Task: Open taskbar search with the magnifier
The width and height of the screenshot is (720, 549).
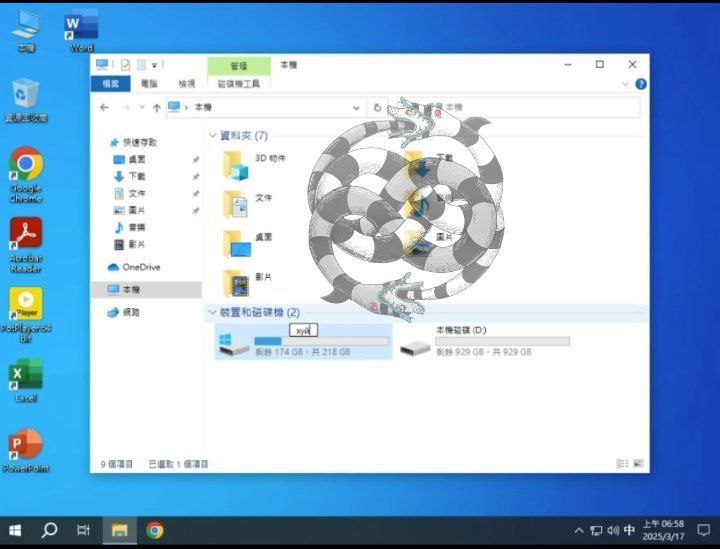Action: 49,531
